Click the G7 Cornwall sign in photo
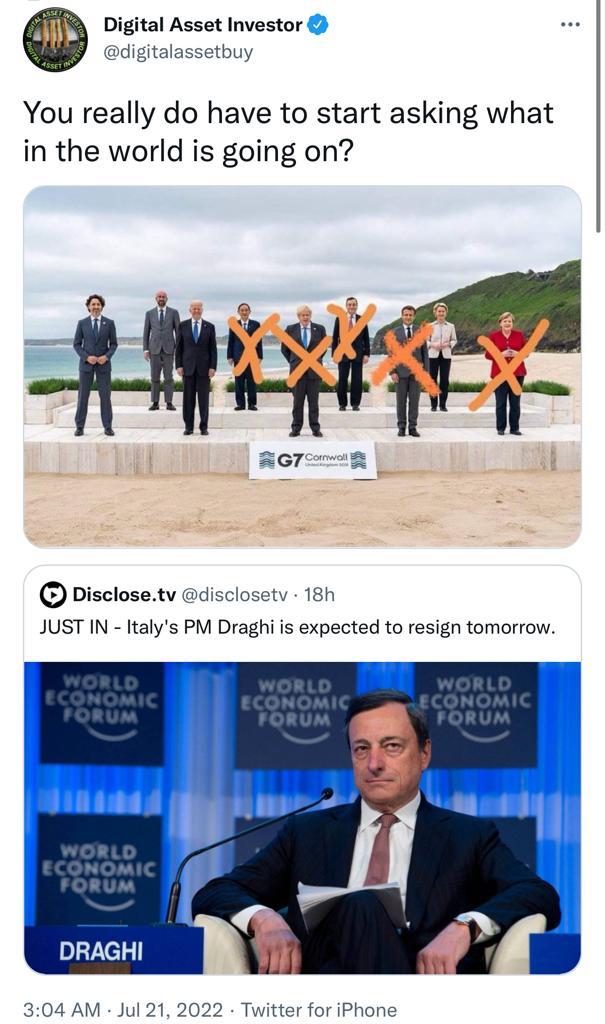Viewport: 605px width, 1024px height. (x=312, y=459)
